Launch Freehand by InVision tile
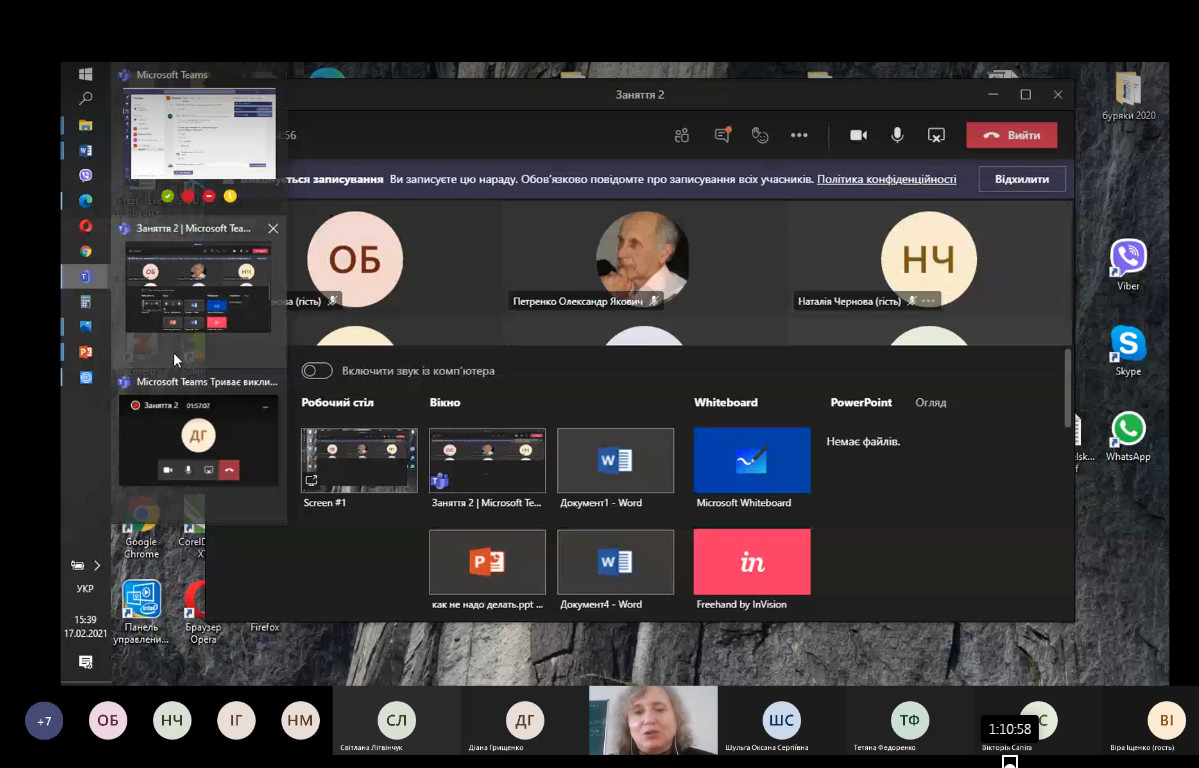This screenshot has height=768, width=1199. (x=752, y=561)
